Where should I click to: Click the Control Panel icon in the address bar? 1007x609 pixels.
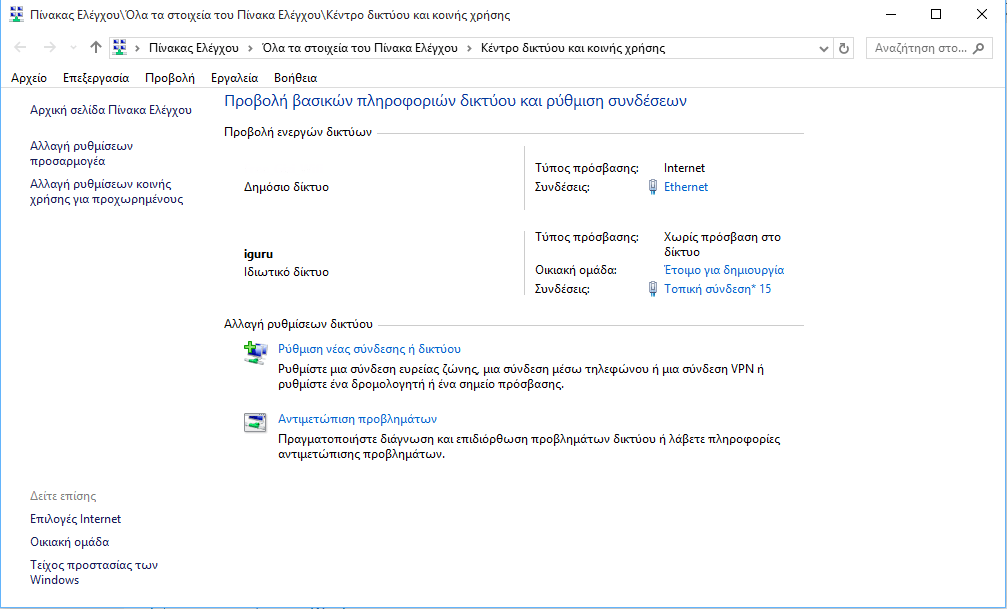click(121, 48)
